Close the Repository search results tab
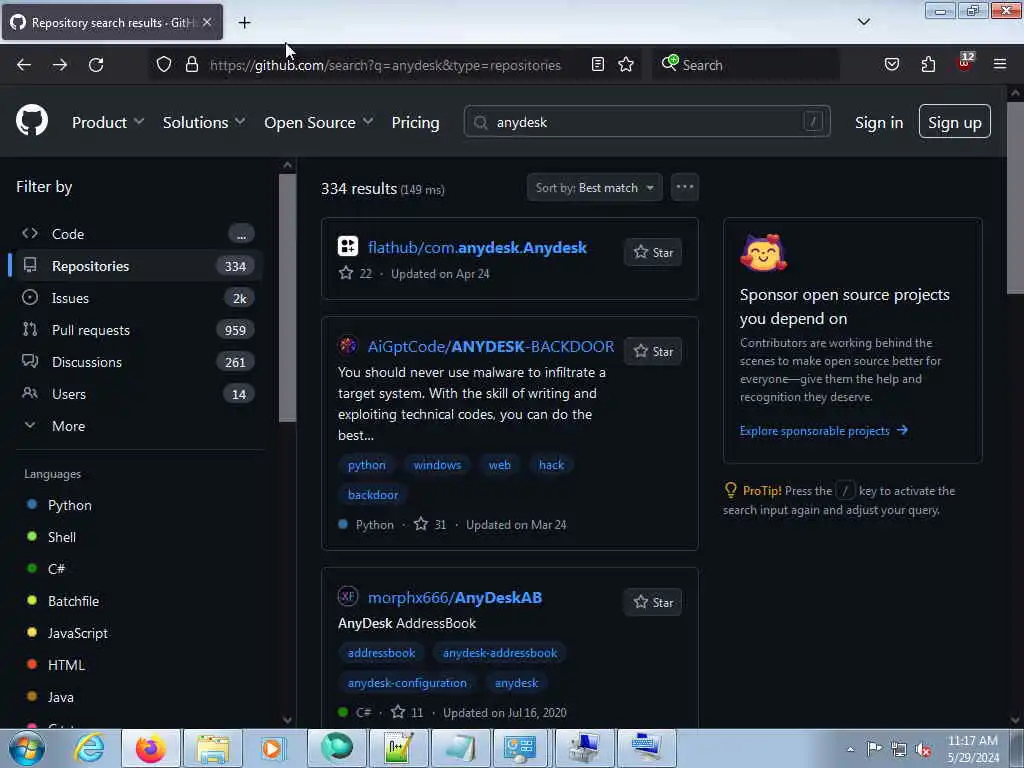The width and height of the screenshot is (1024, 768). click(x=207, y=22)
